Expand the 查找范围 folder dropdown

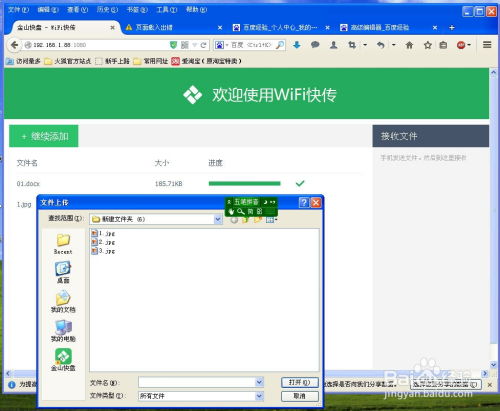(x=218, y=219)
